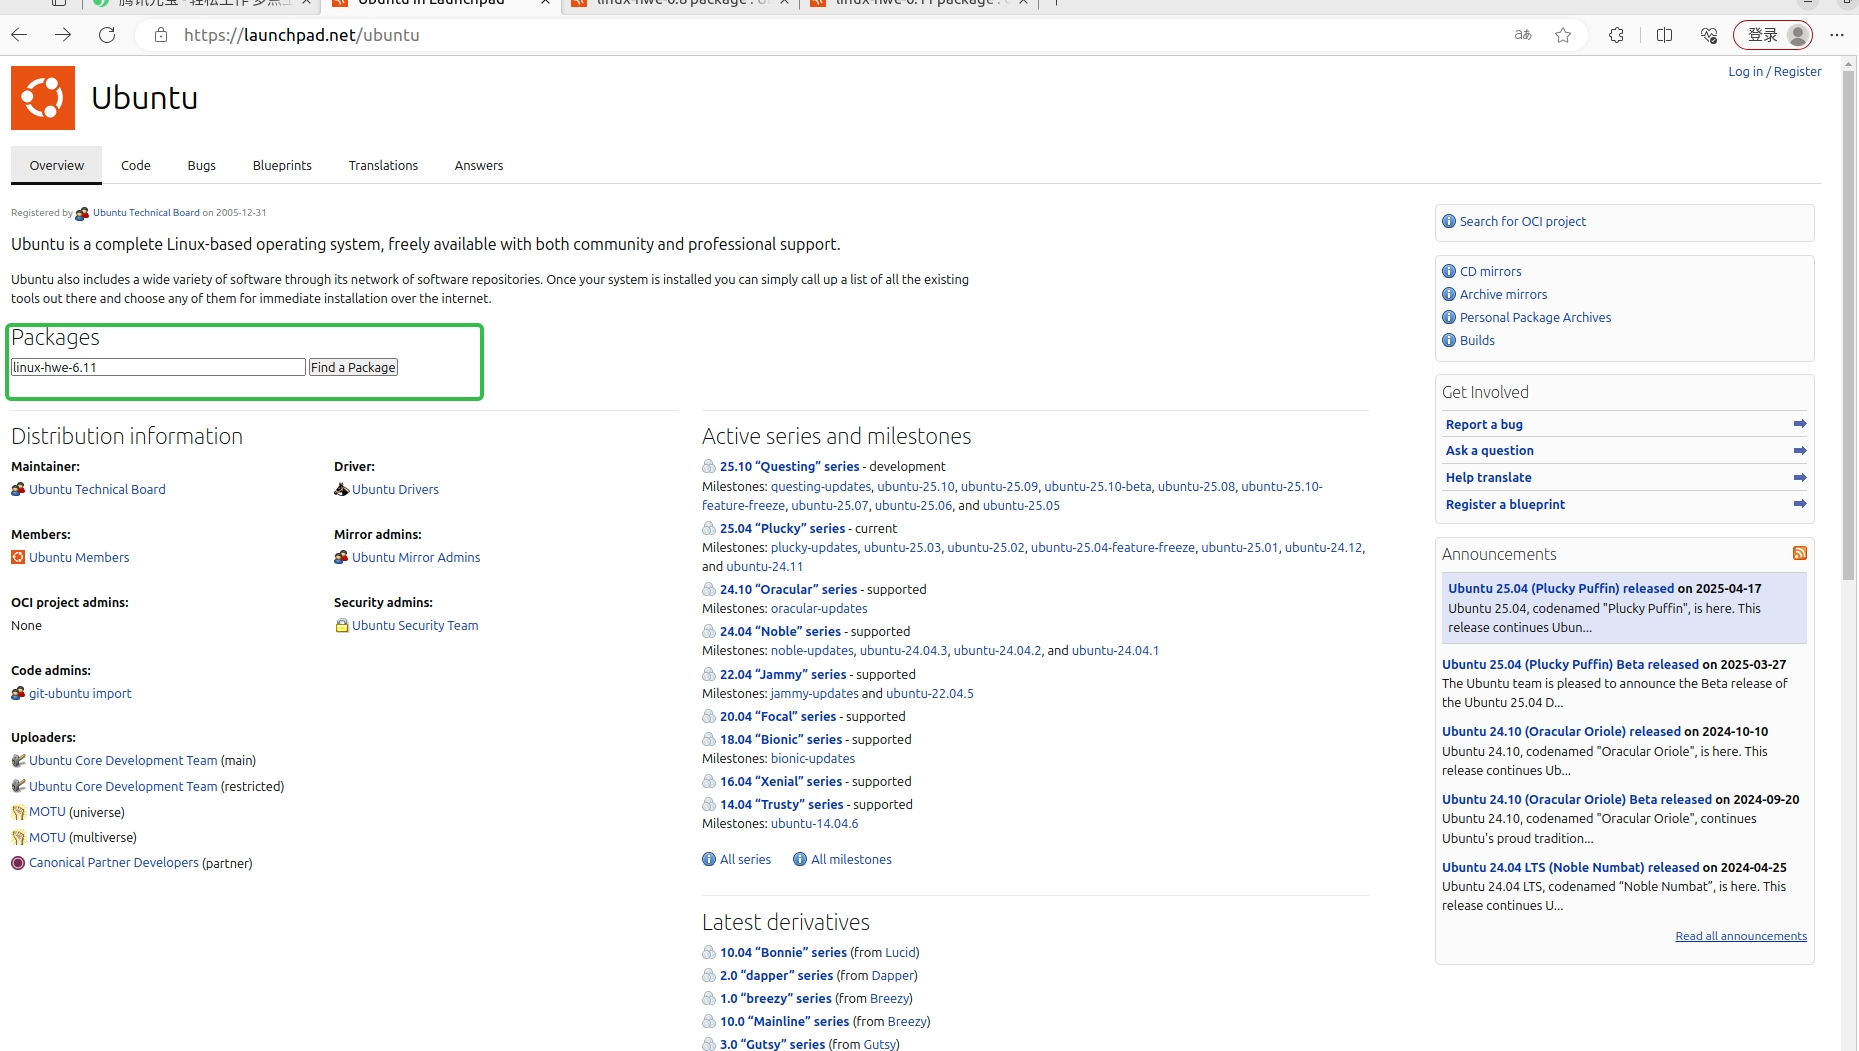The height and width of the screenshot is (1051, 1859).
Task: Open Ubuntu Technical Board link under Registered by
Action: tap(146, 212)
